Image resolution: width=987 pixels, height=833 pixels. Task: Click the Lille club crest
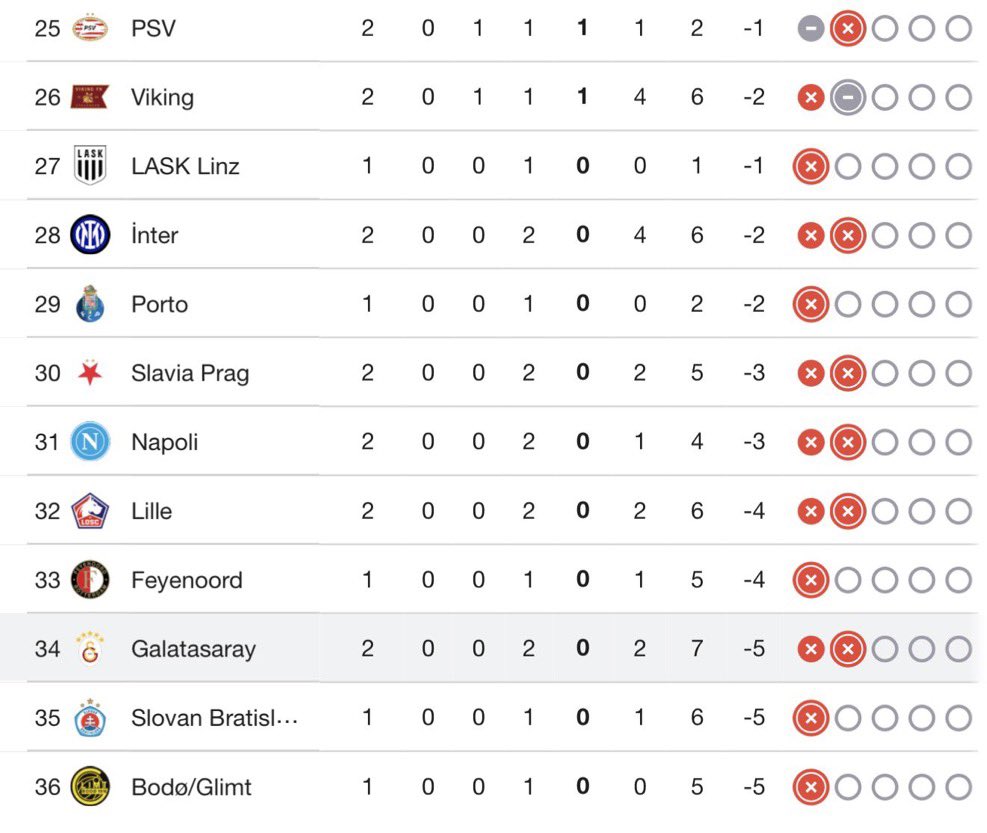pyautogui.click(x=90, y=511)
